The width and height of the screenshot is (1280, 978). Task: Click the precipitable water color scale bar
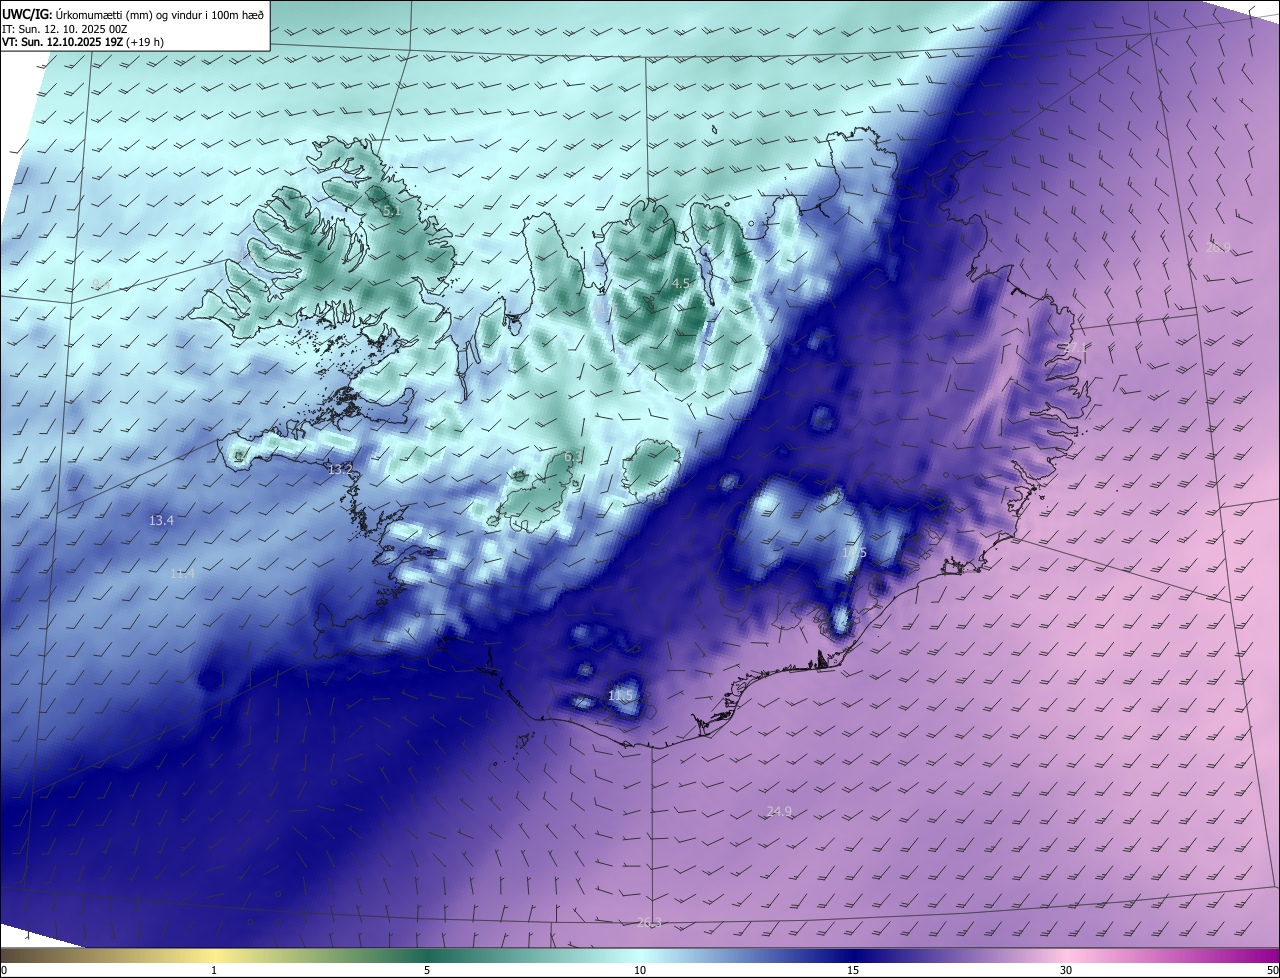[640, 956]
